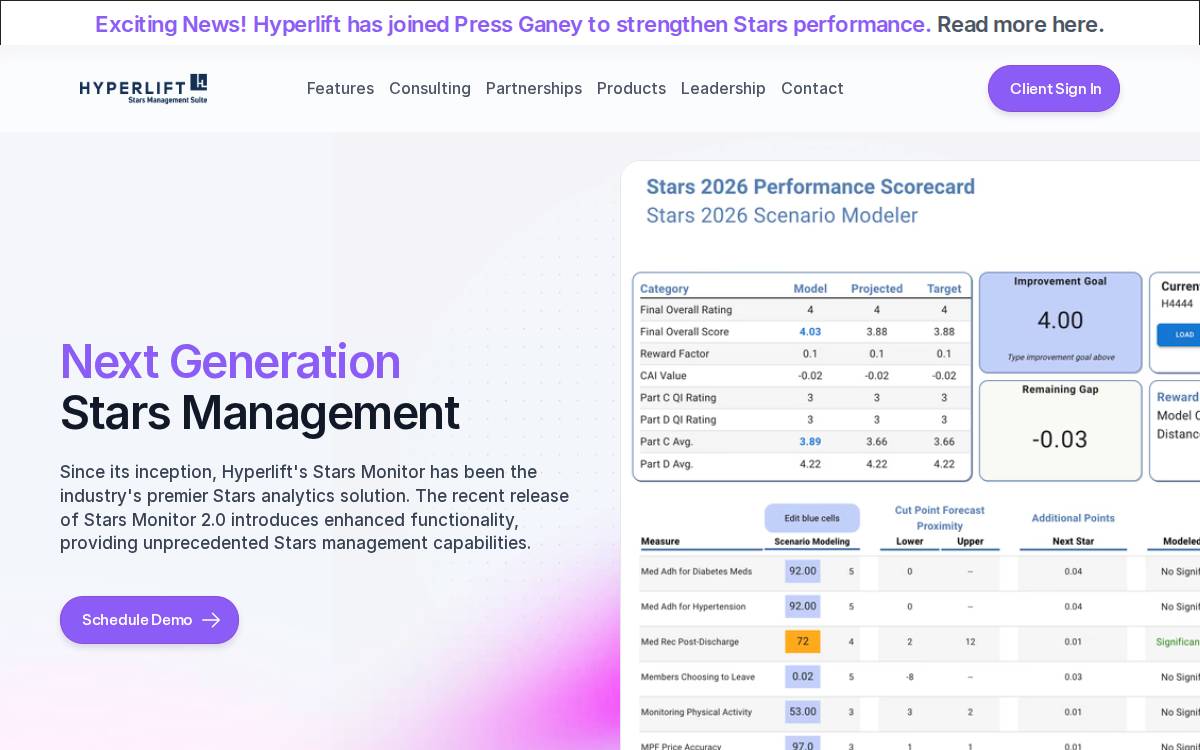Click the Projected column header
Image resolution: width=1200 pixels, height=750 pixels.
point(877,288)
